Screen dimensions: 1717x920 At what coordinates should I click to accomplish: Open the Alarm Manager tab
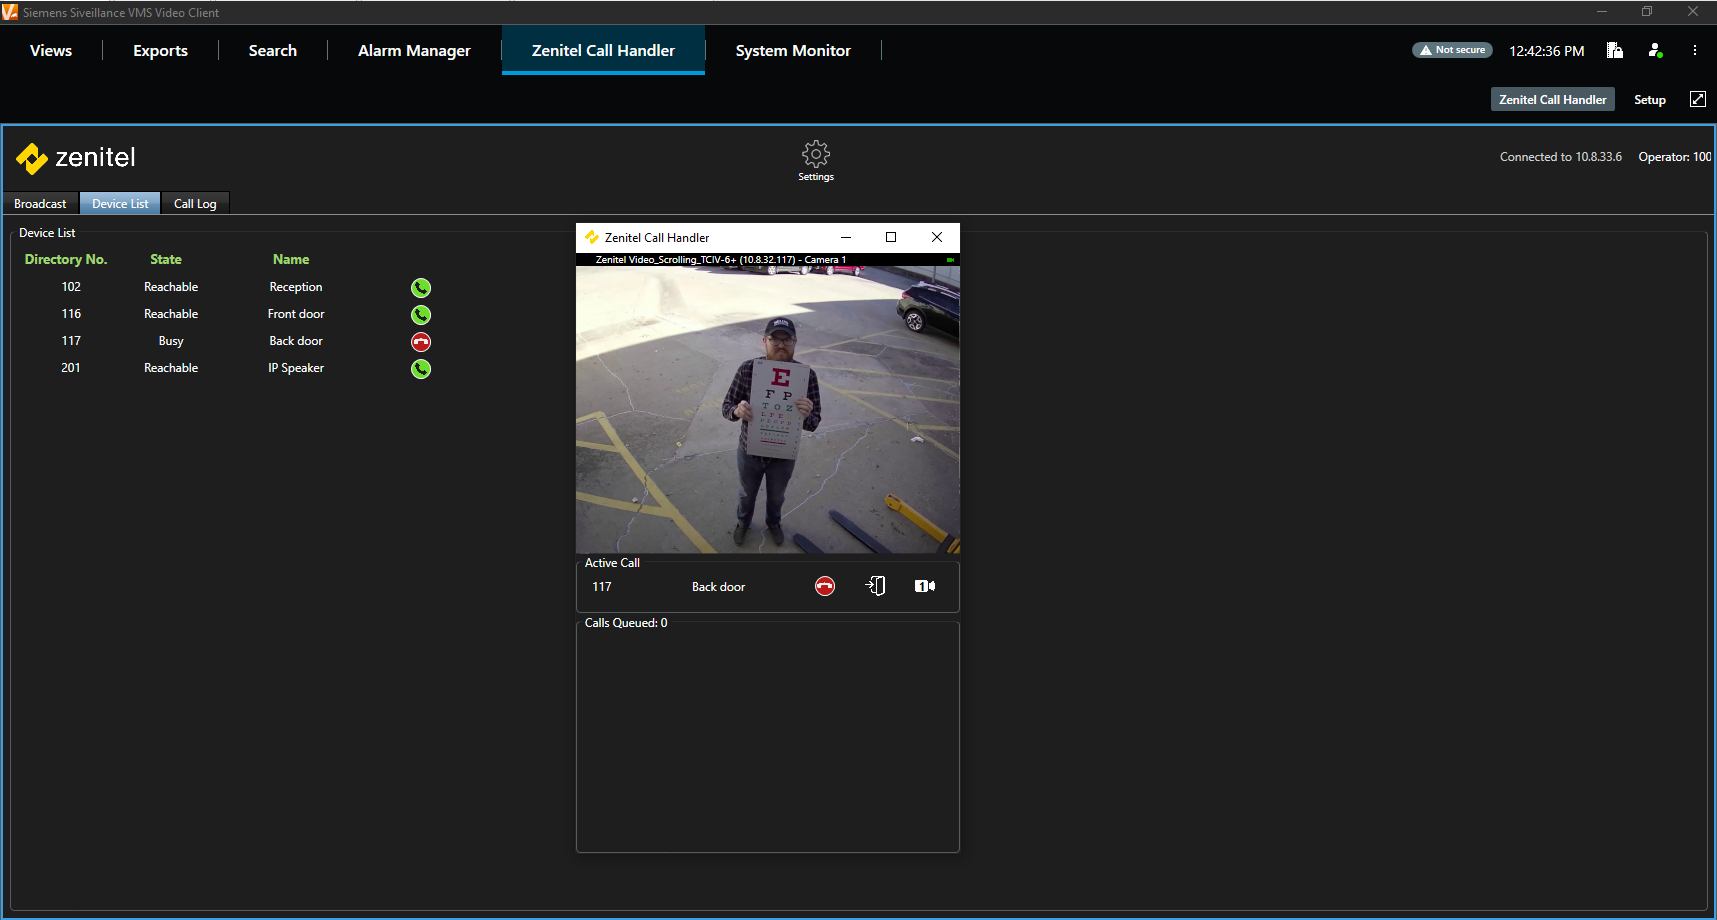(414, 51)
